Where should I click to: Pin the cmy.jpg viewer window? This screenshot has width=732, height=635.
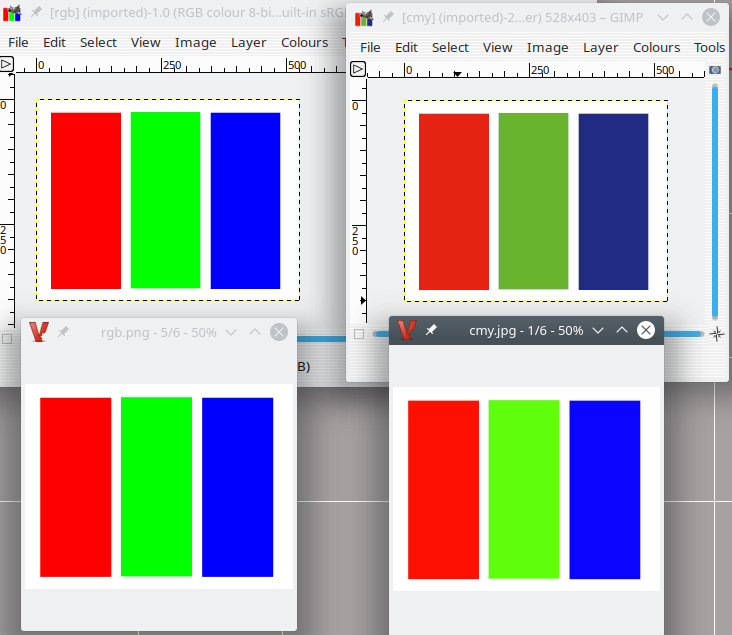coord(431,330)
